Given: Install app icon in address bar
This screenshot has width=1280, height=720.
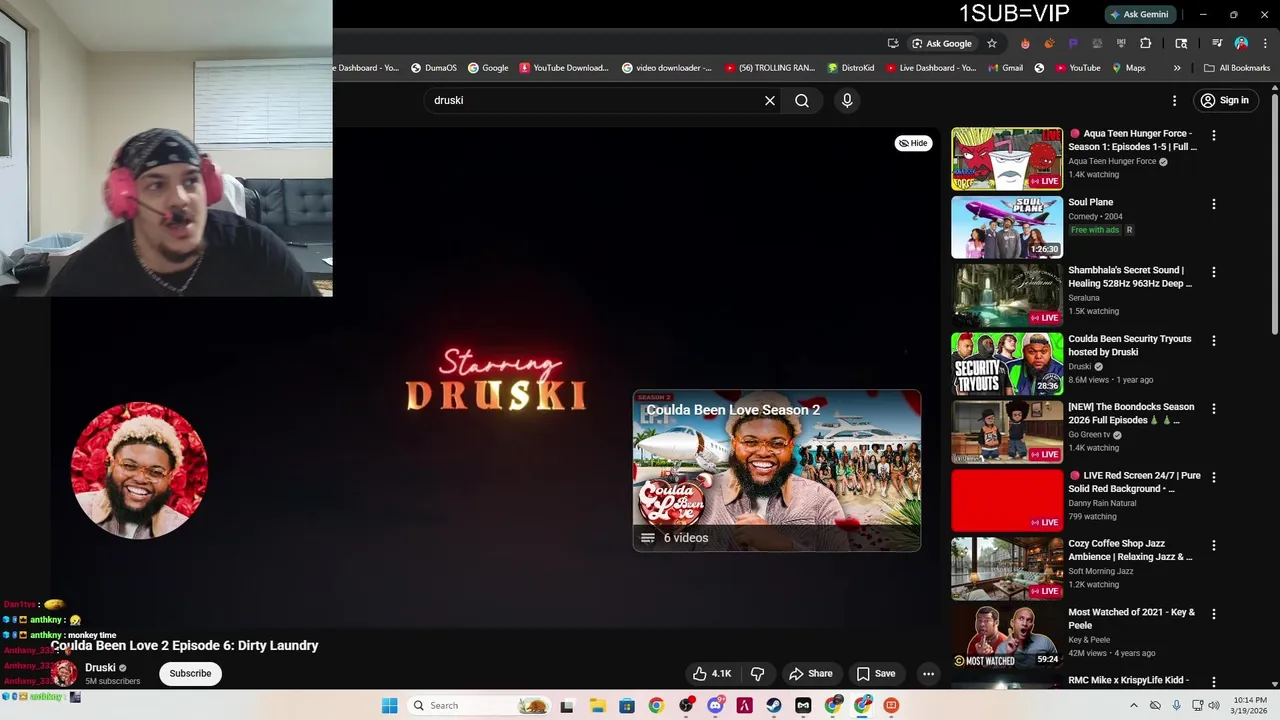Looking at the screenshot, I should pos(893,43).
